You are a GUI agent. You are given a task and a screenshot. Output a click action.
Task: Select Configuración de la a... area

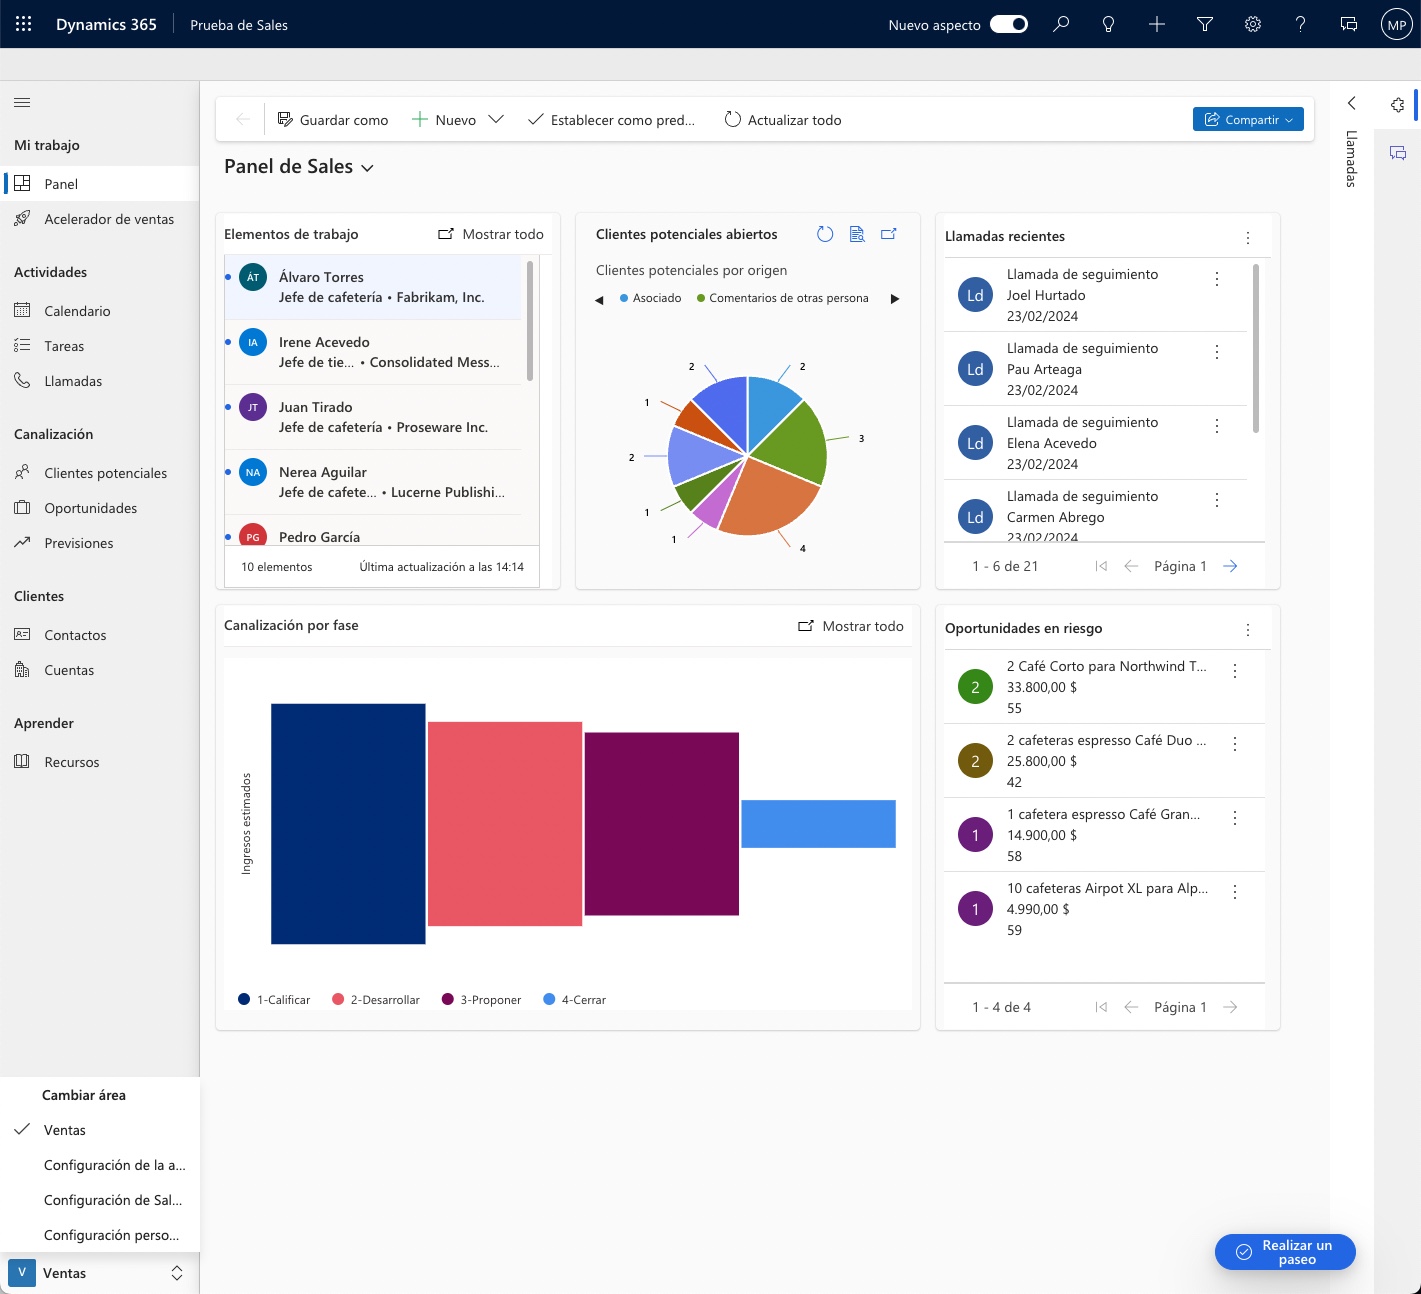[x=100, y=1165]
